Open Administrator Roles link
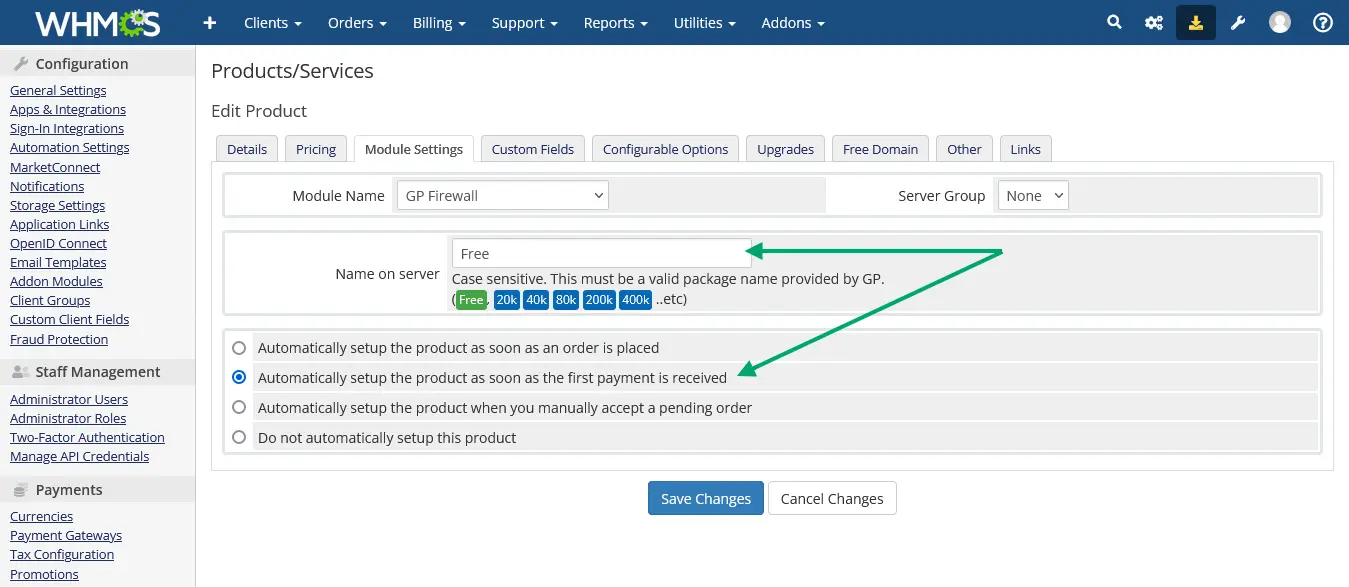 coord(68,418)
